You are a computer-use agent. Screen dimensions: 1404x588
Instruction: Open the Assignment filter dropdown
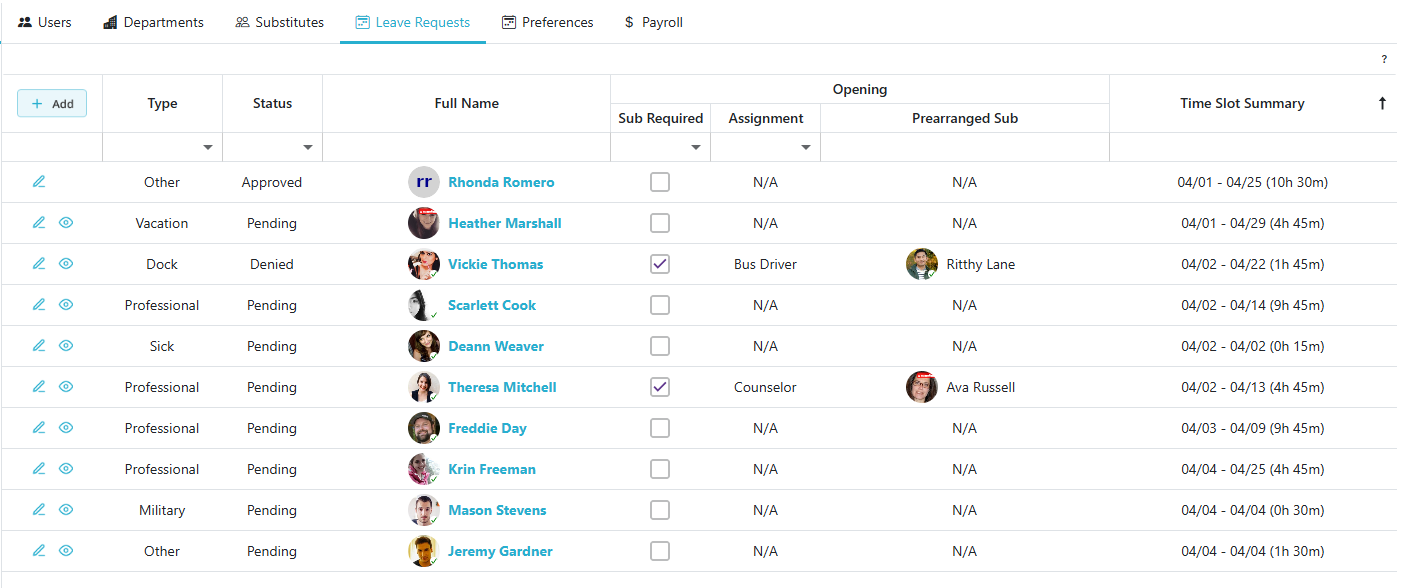tap(806, 148)
